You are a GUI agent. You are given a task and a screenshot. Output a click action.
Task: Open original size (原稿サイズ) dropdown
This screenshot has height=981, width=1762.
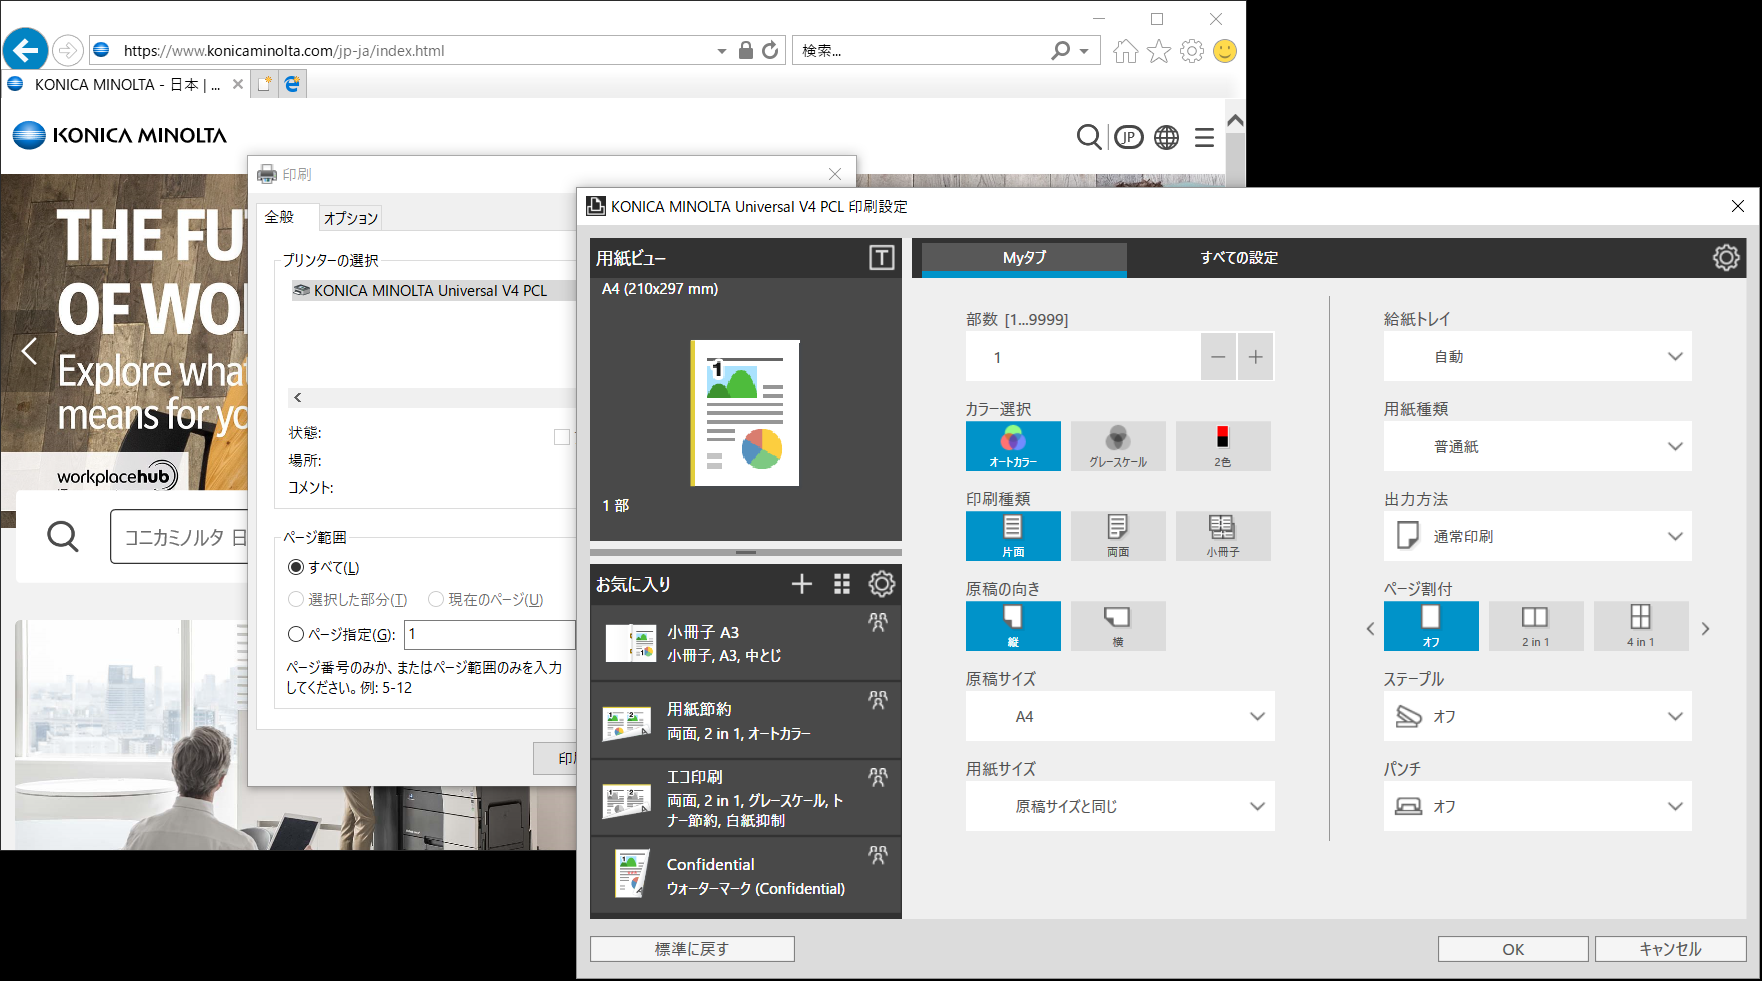click(1120, 716)
